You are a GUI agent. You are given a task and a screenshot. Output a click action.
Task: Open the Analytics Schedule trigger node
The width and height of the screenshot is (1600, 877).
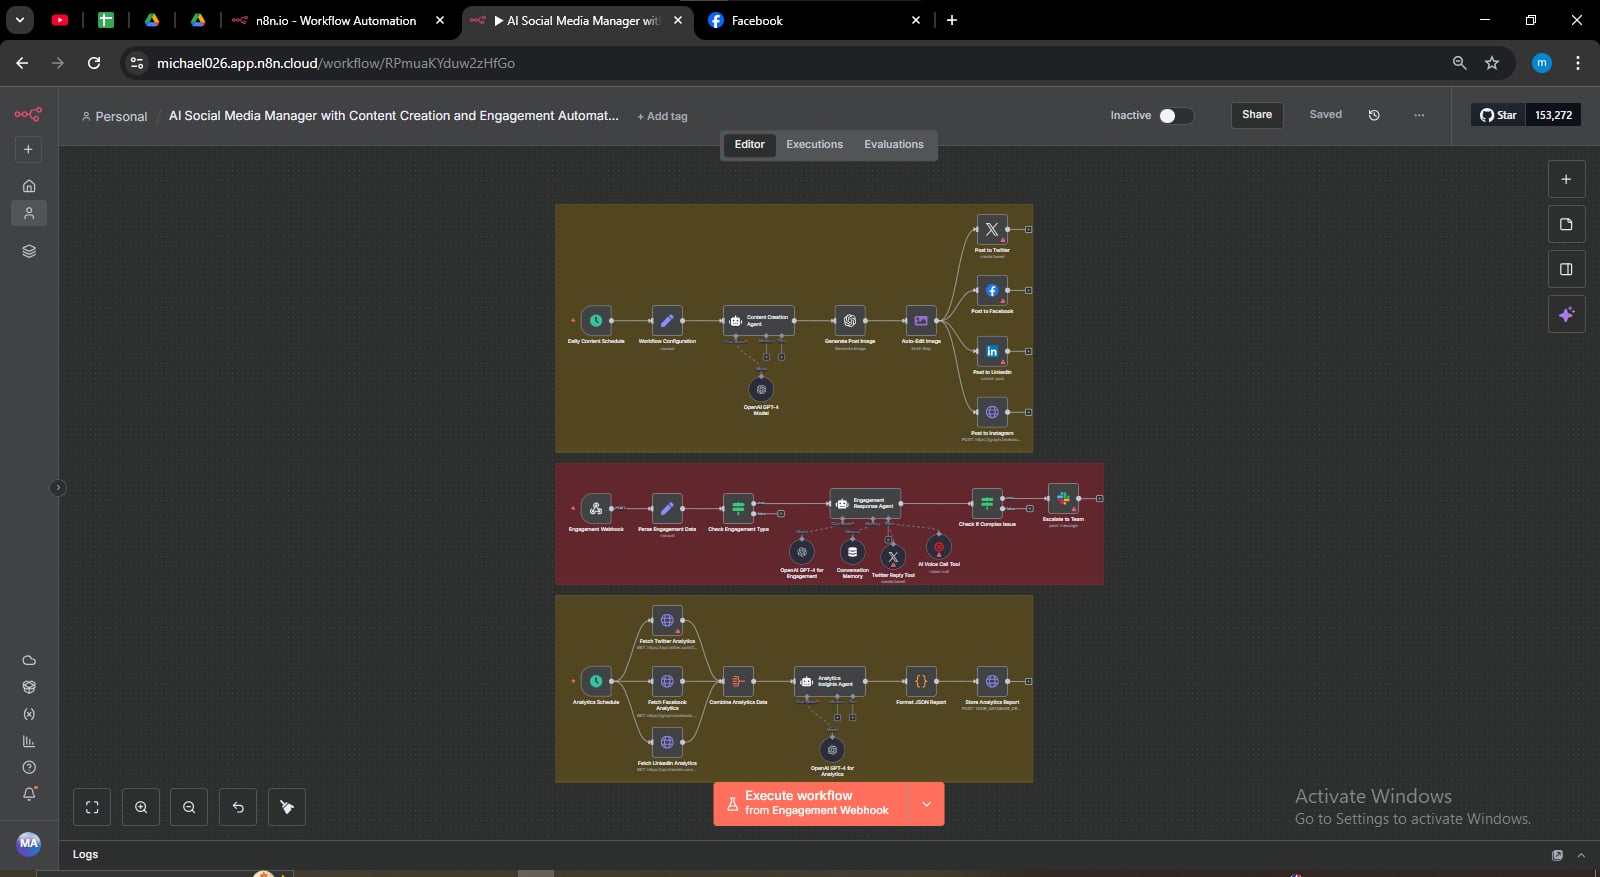pos(596,682)
